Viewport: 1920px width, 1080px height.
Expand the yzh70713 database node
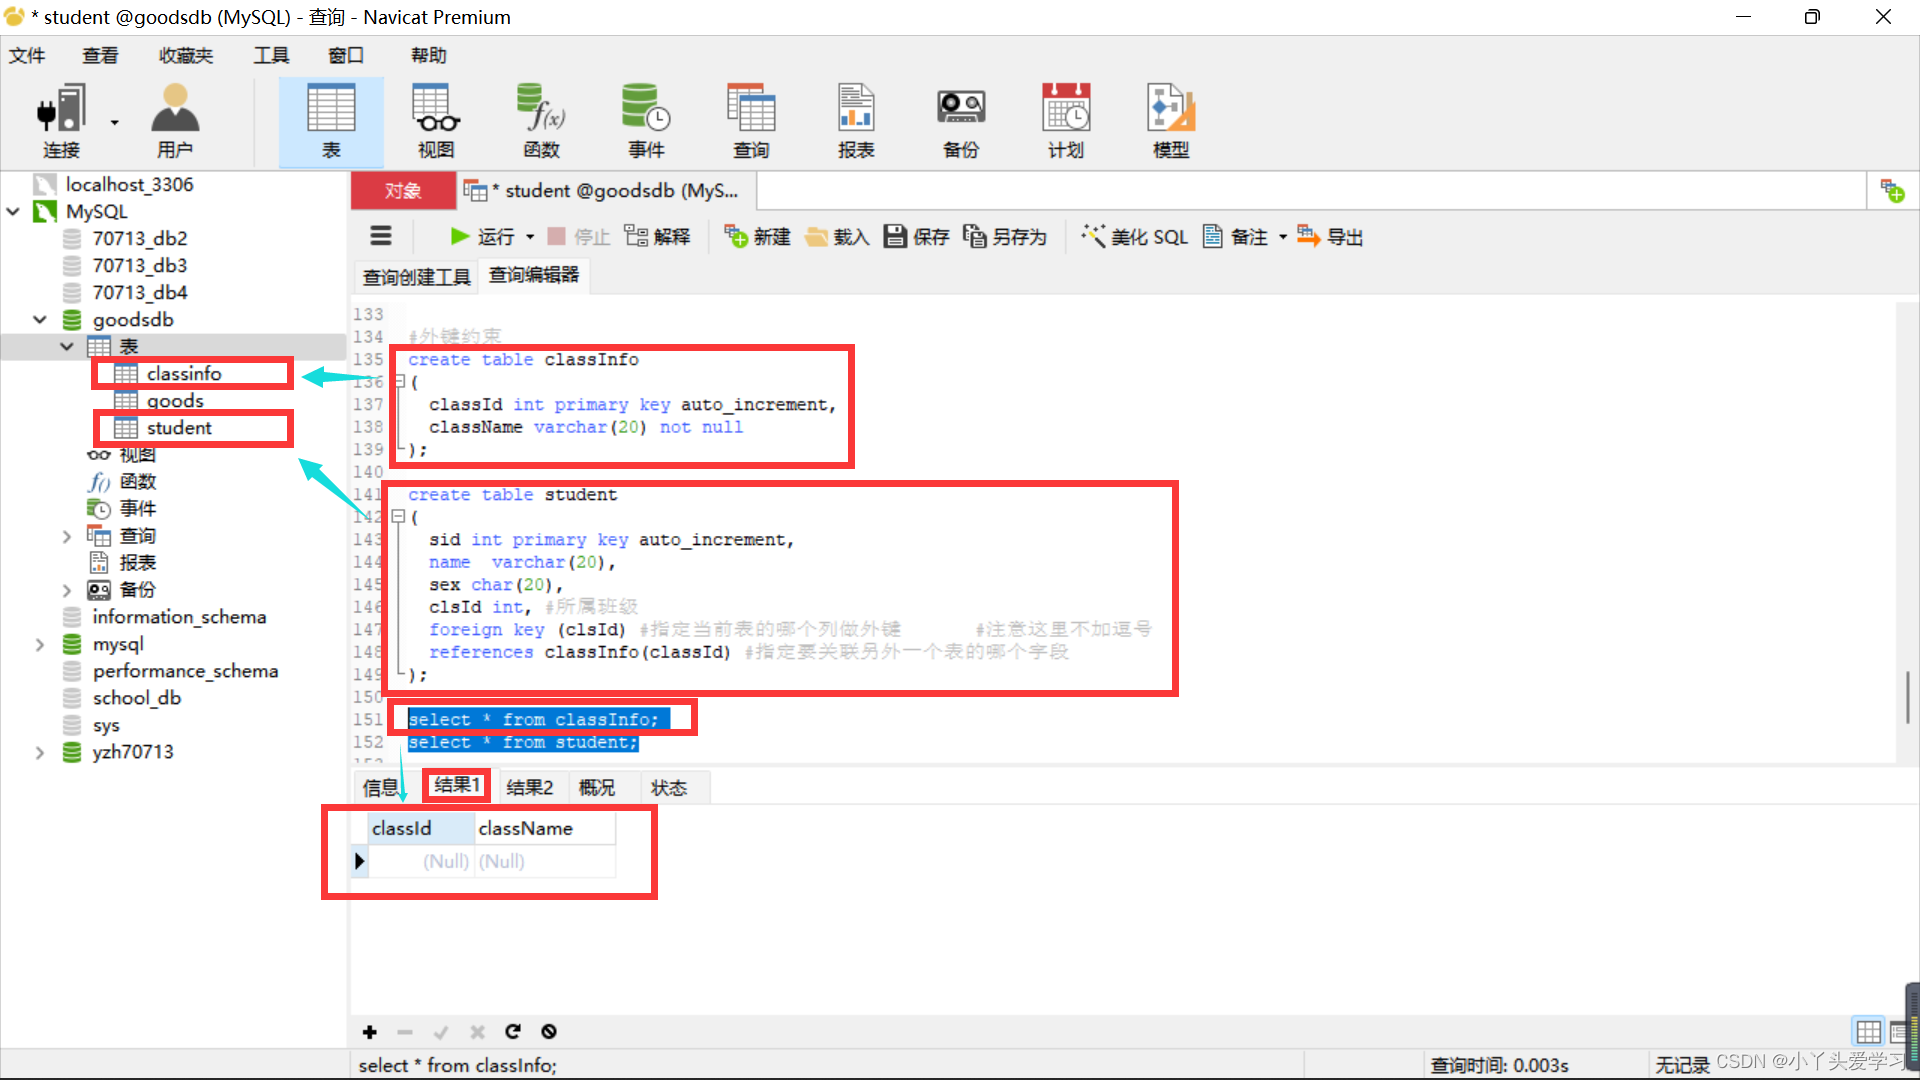40,752
